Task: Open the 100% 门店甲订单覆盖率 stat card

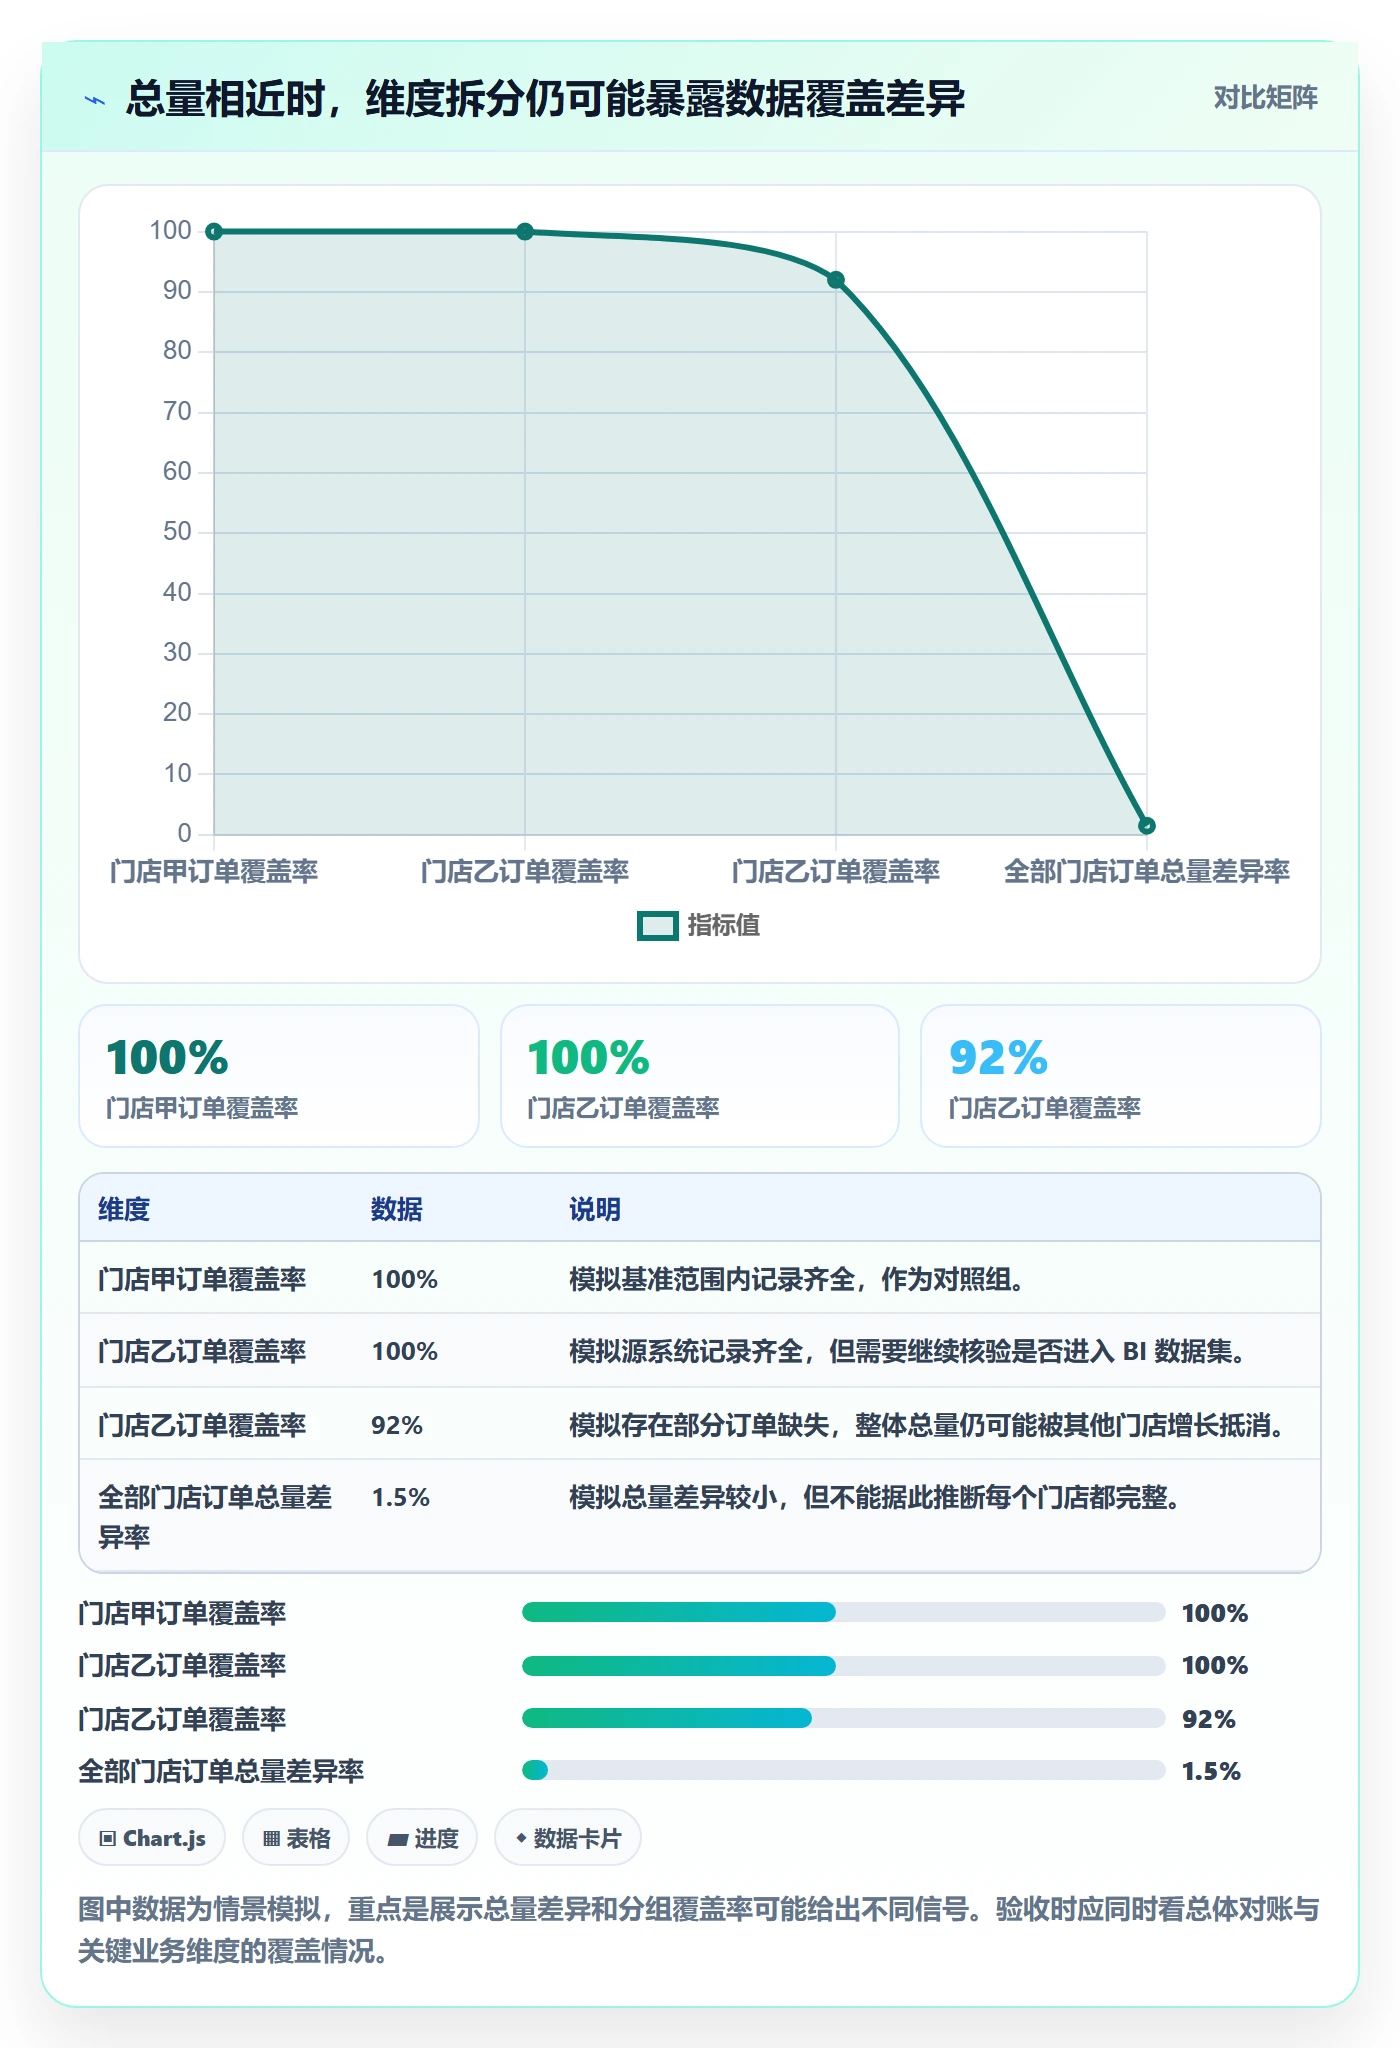Action: tap(279, 1076)
